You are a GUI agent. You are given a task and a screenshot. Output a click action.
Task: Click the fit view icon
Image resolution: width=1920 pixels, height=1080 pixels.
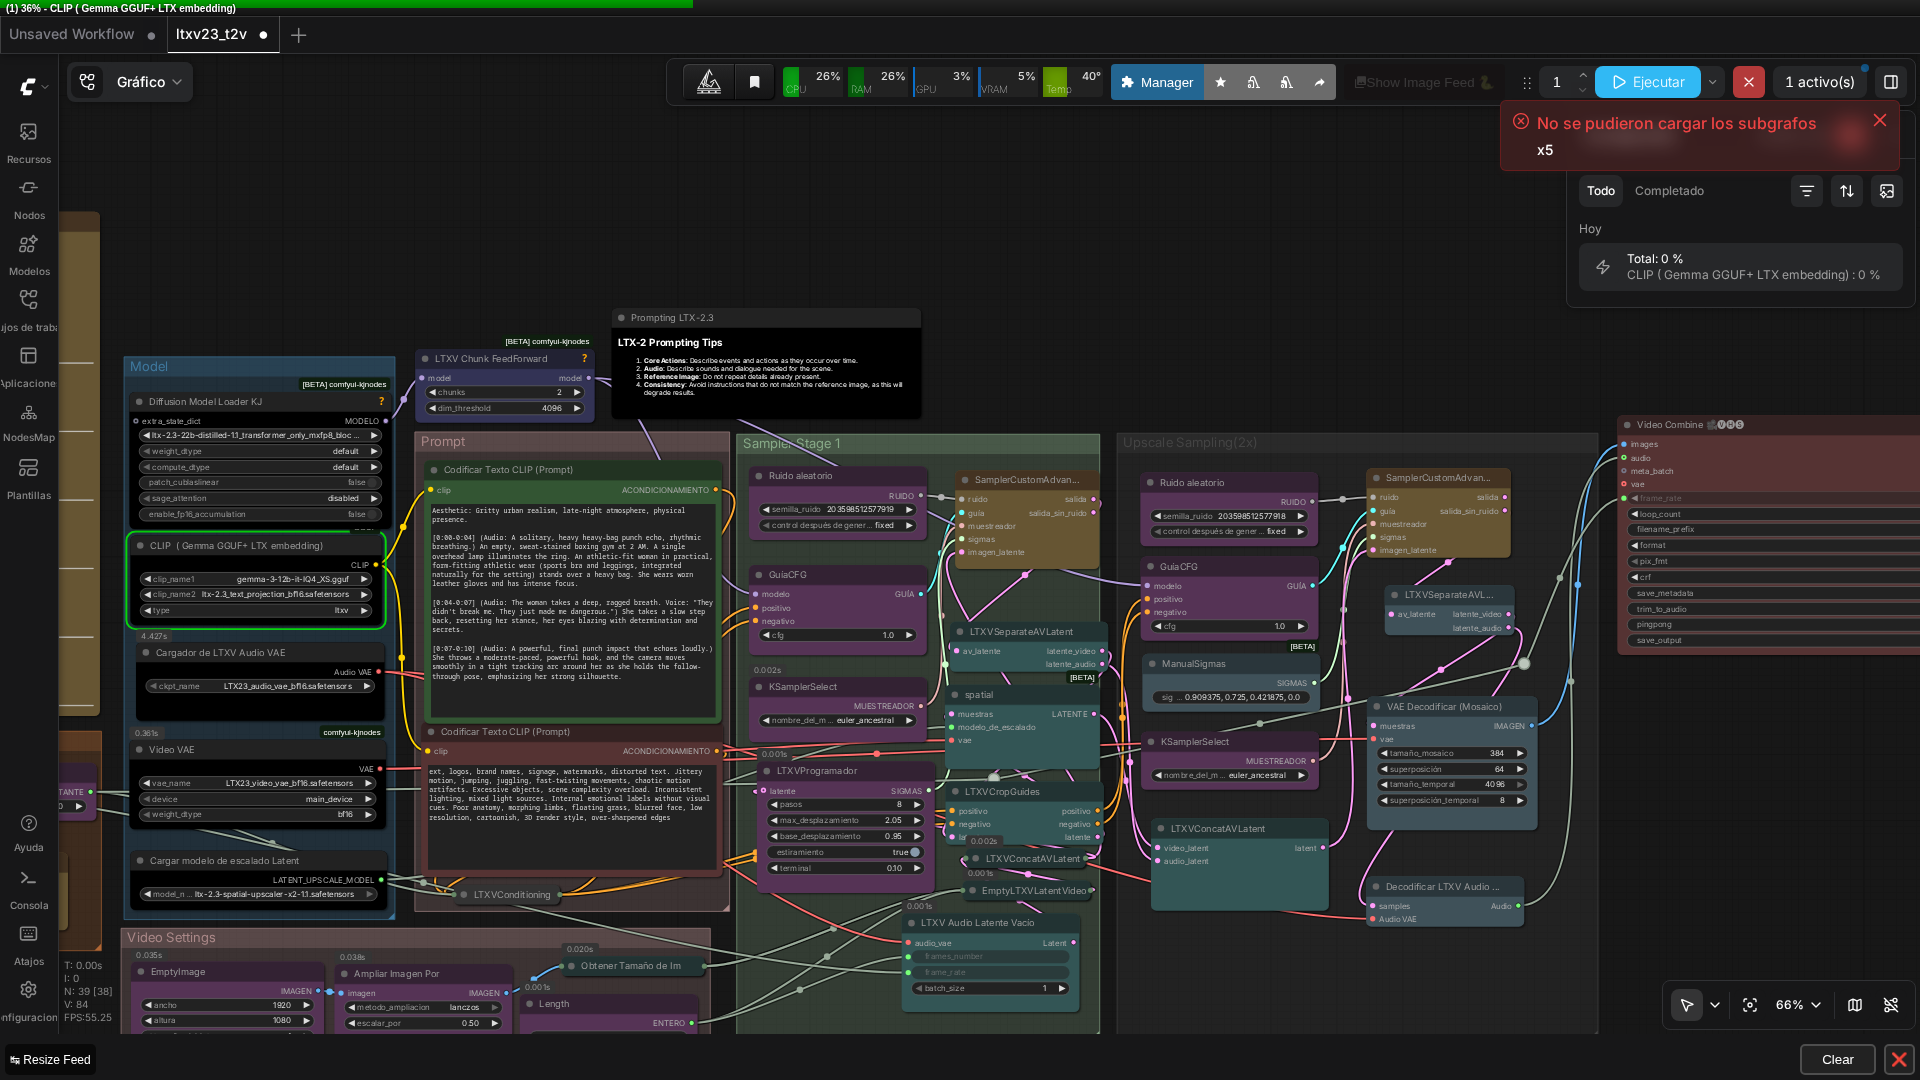1750,1005
